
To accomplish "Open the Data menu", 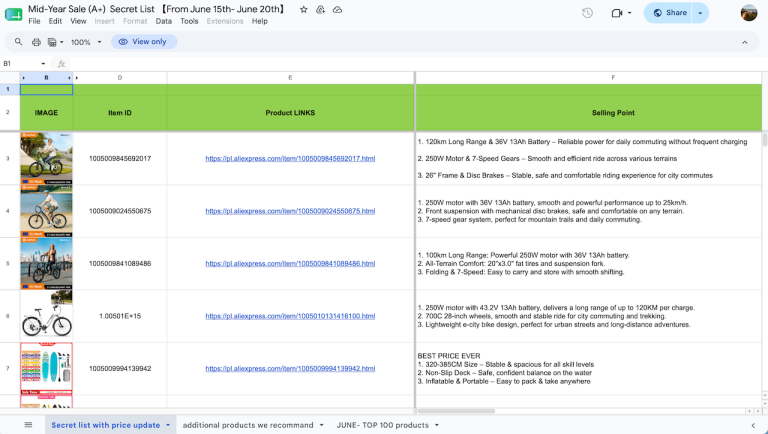I will [x=164, y=21].
